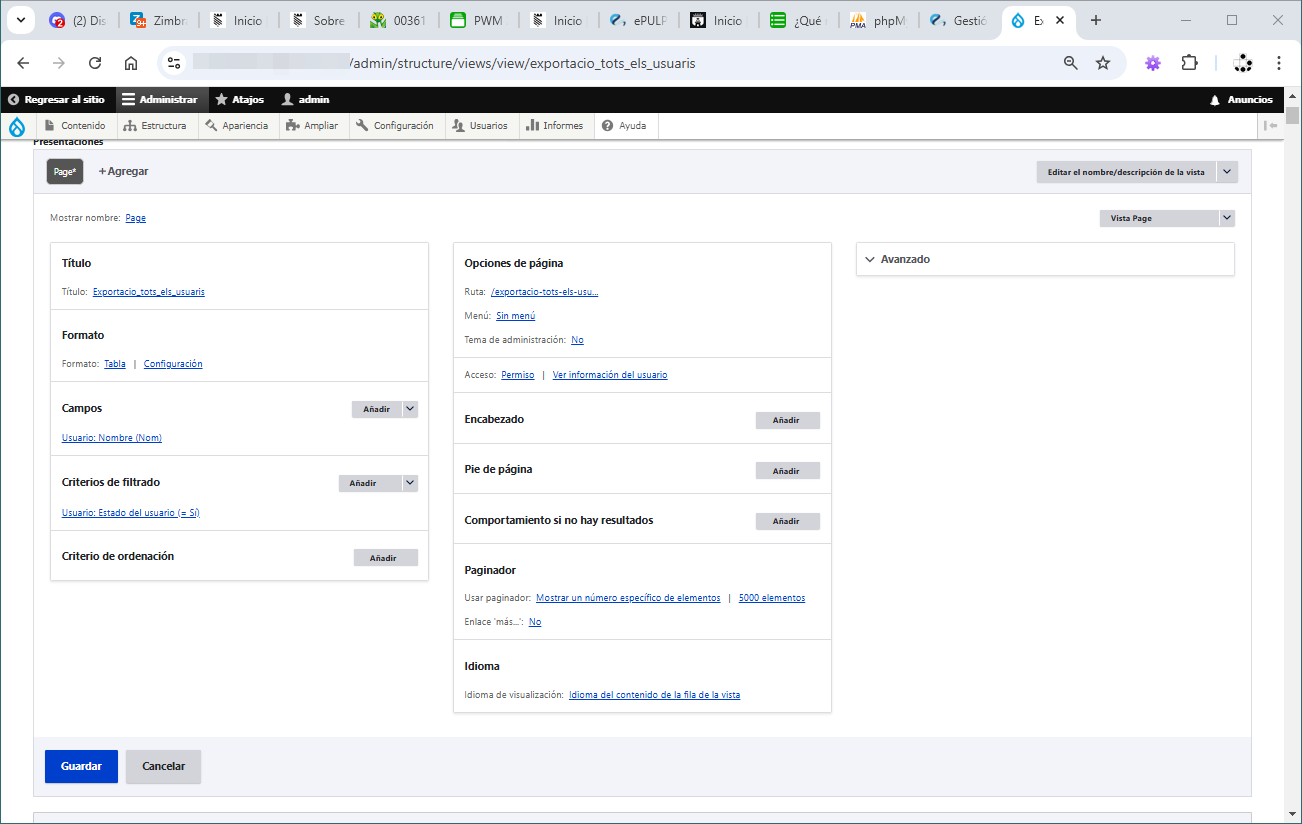Switch to the PWM tab
The width and height of the screenshot is (1302, 824).
[480, 20]
